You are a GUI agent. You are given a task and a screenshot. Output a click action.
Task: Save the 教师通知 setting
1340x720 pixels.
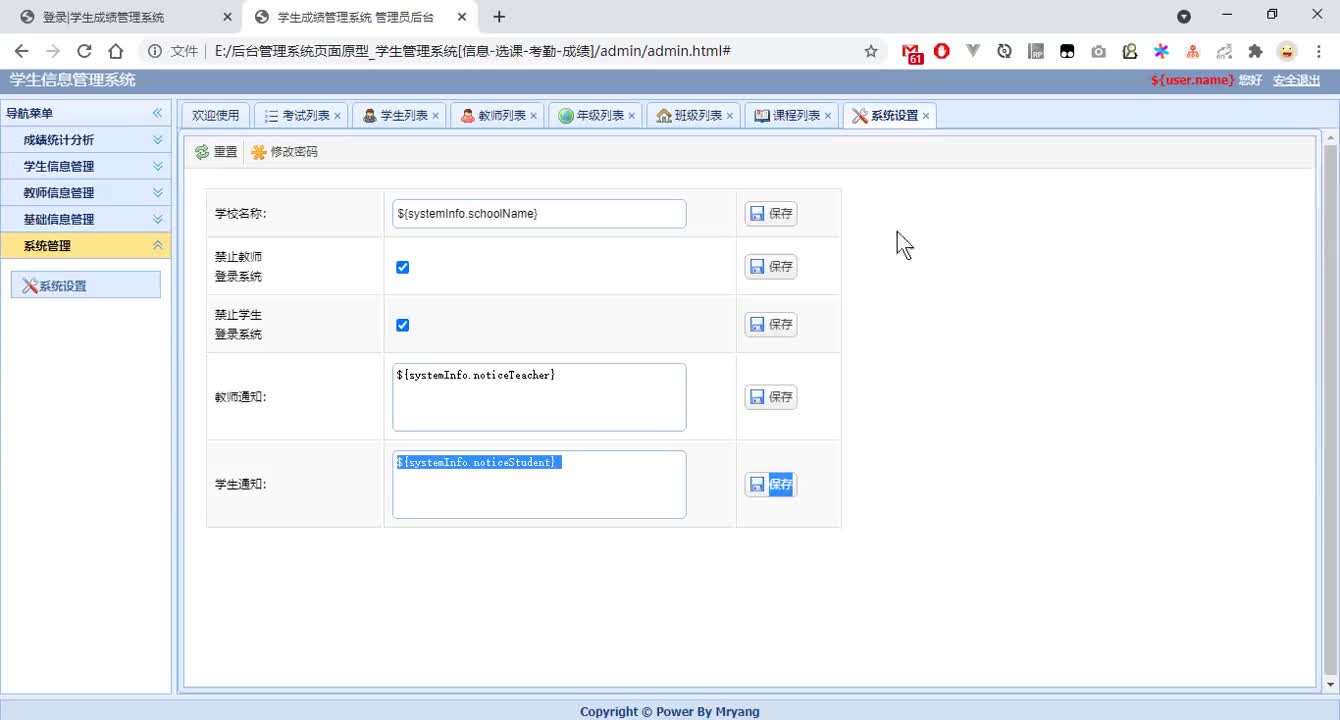tap(771, 397)
